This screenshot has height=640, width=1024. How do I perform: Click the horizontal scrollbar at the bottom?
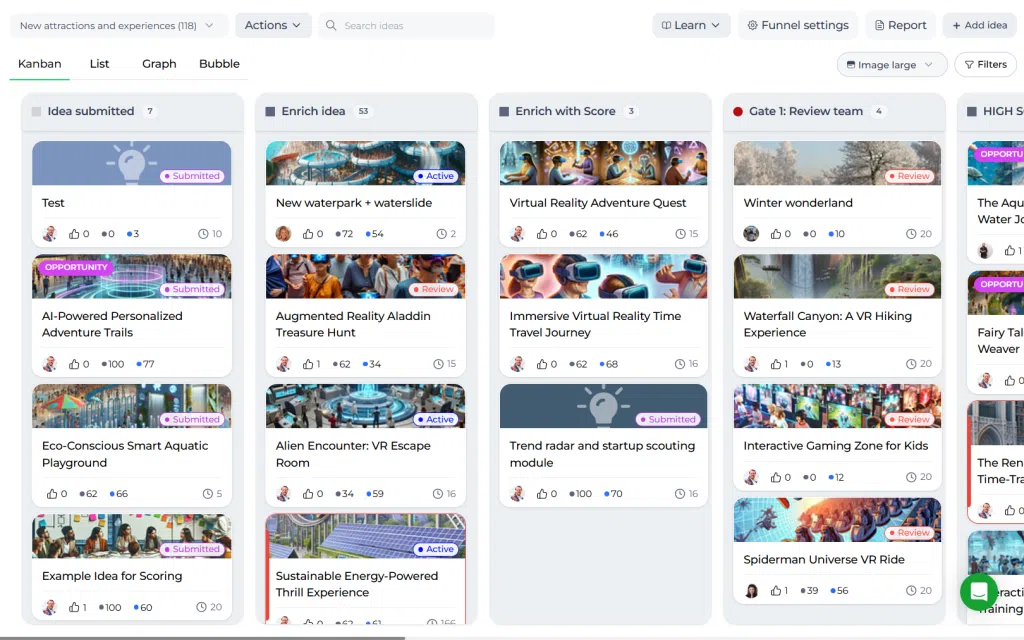pyautogui.click(x=202, y=637)
